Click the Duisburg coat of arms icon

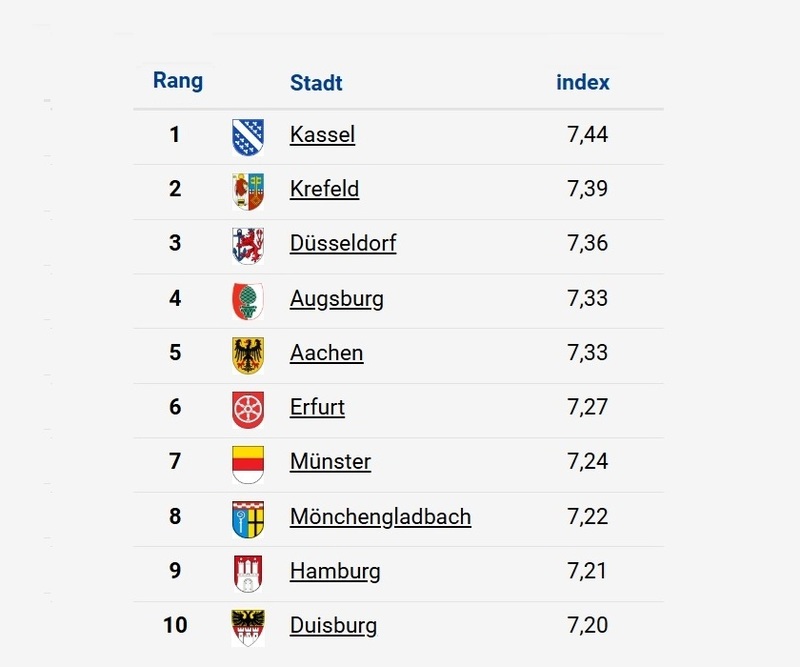pos(248,627)
